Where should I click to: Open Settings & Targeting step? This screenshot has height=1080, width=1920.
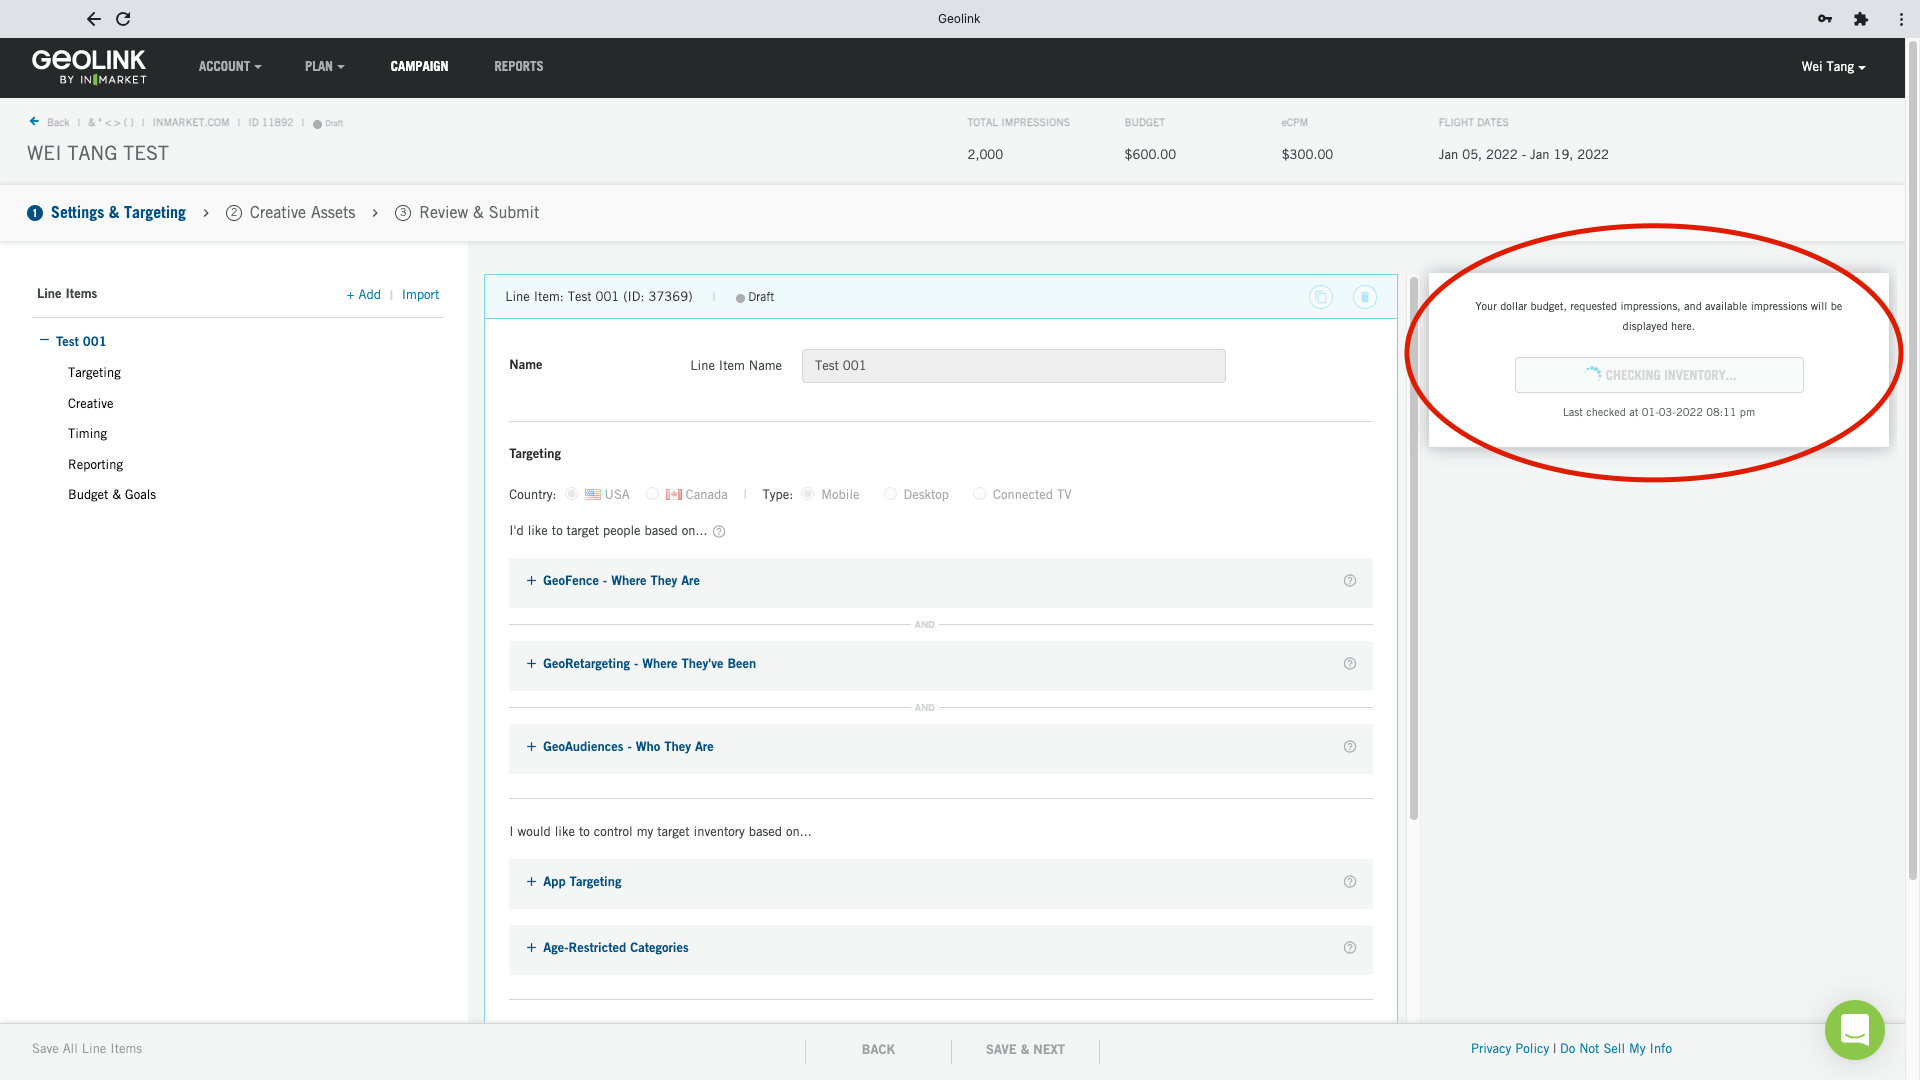pos(106,213)
